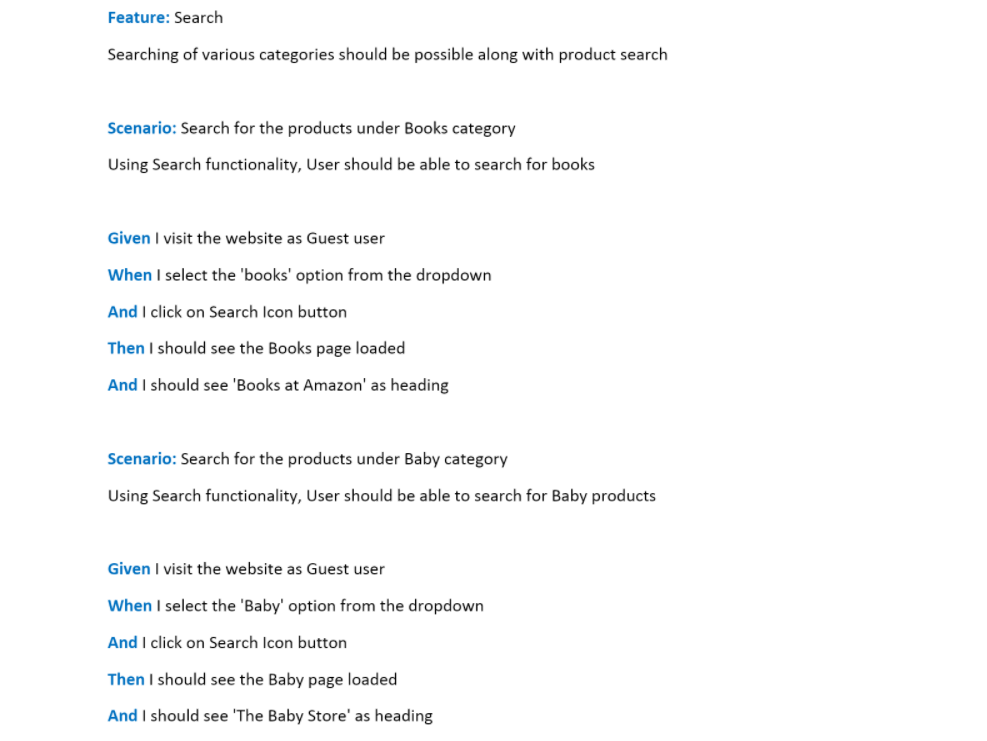Viewport: 987px width, 741px height.
Task: Click the line ending "able to search for books"
Action: tap(351, 165)
